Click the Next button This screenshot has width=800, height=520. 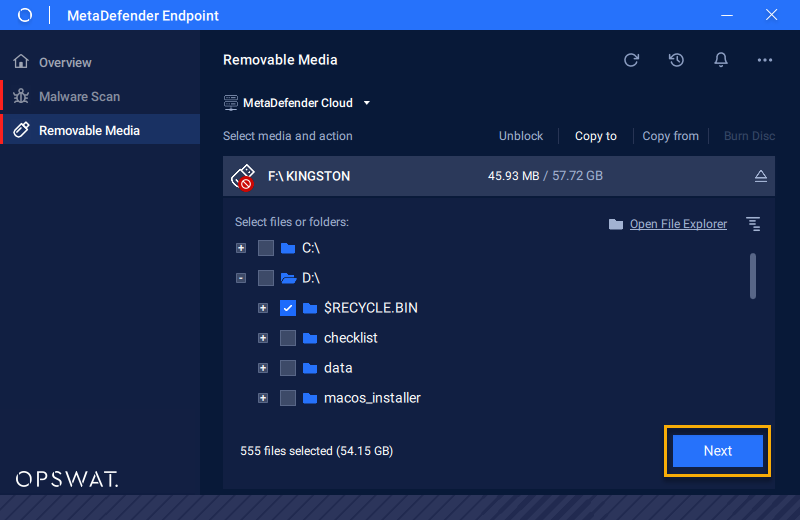[x=717, y=451]
